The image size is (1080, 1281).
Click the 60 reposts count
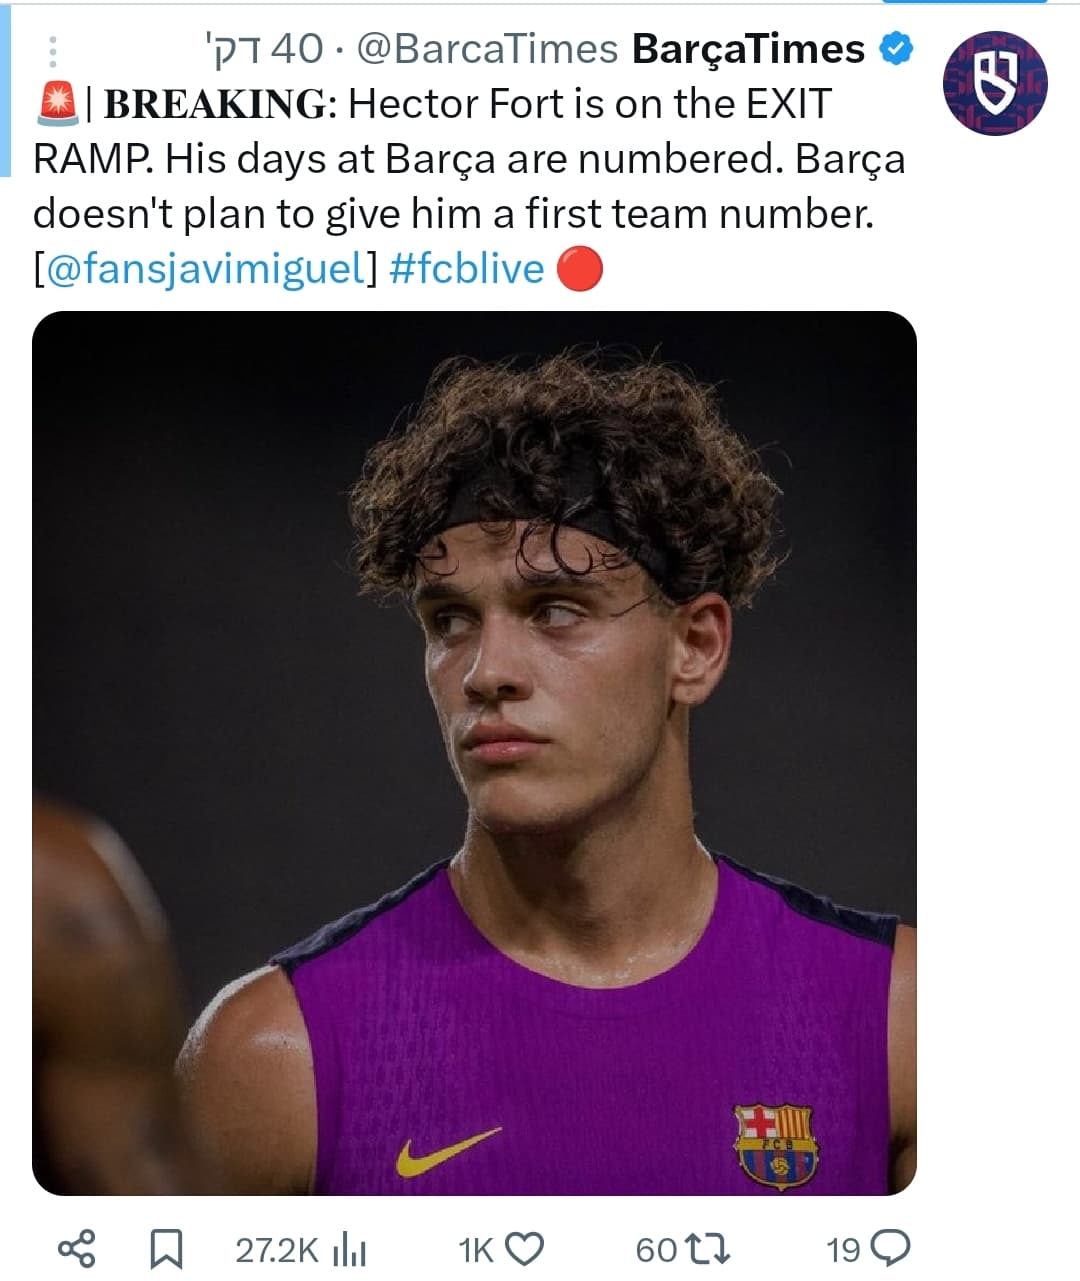coord(656,1249)
